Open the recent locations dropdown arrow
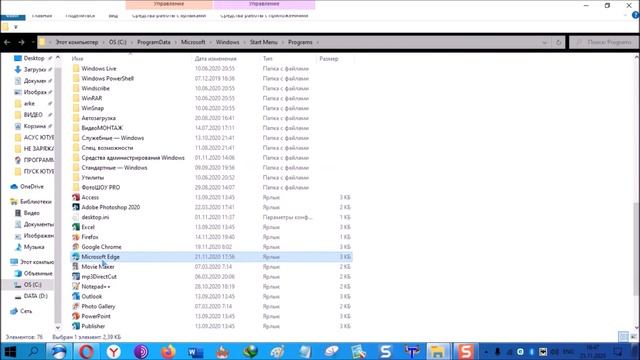640x360 pixels. [33, 42]
